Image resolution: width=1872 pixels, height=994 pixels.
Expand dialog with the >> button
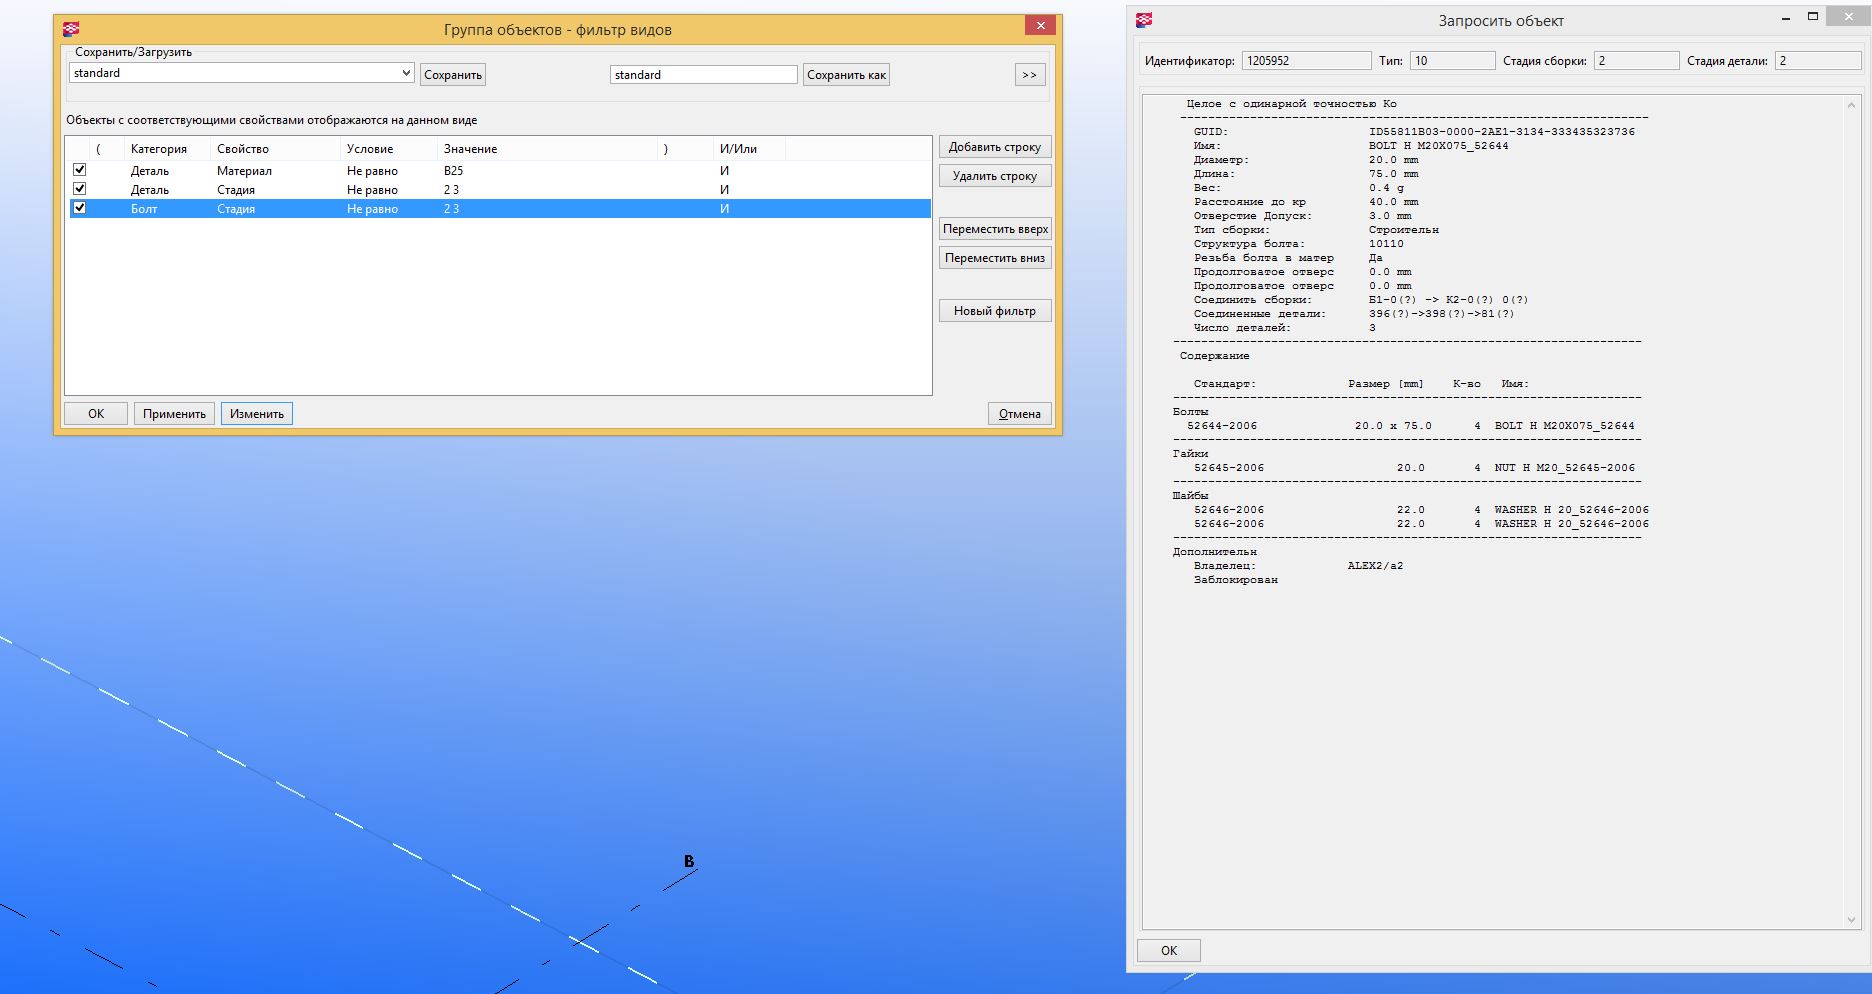click(x=1029, y=75)
